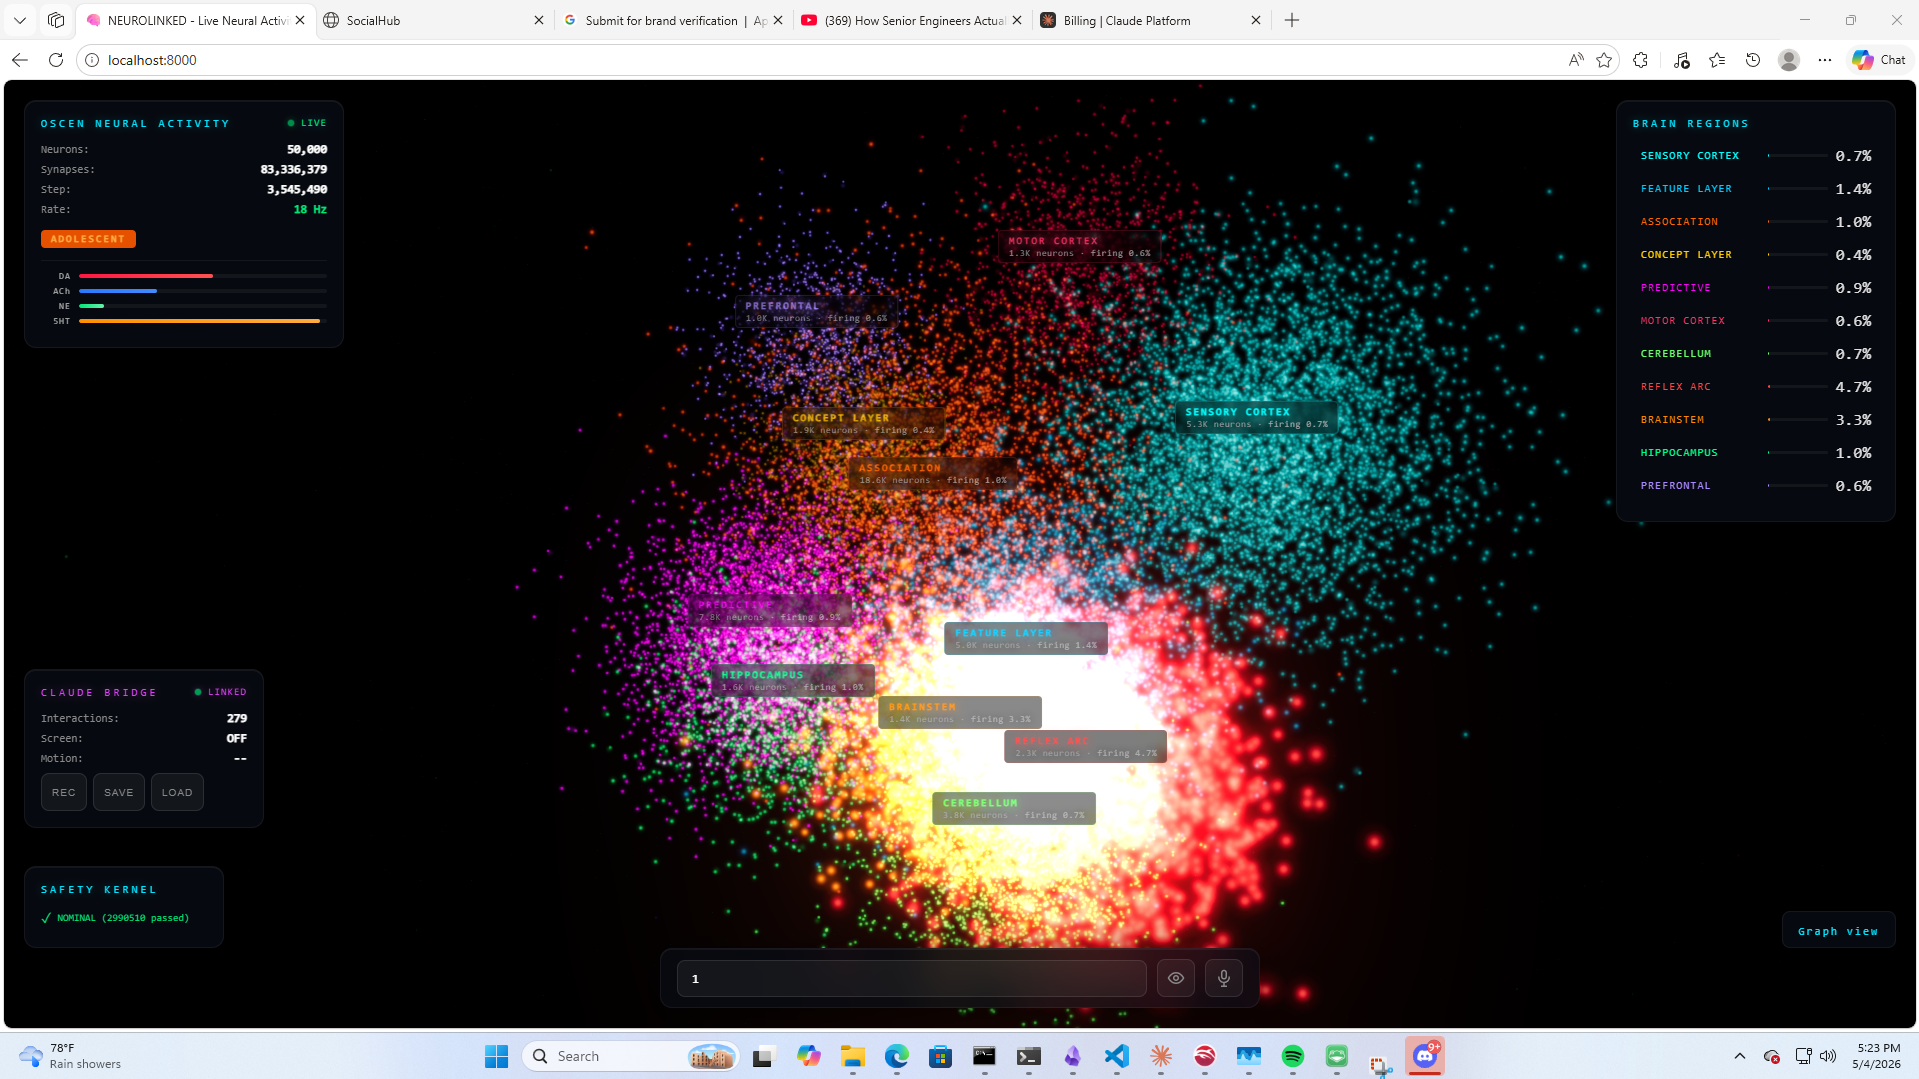The width and height of the screenshot is (1919, 1079).
Task: Select HIPPOCAMPUS in Brain Regions list
Action: (1756, 453)
